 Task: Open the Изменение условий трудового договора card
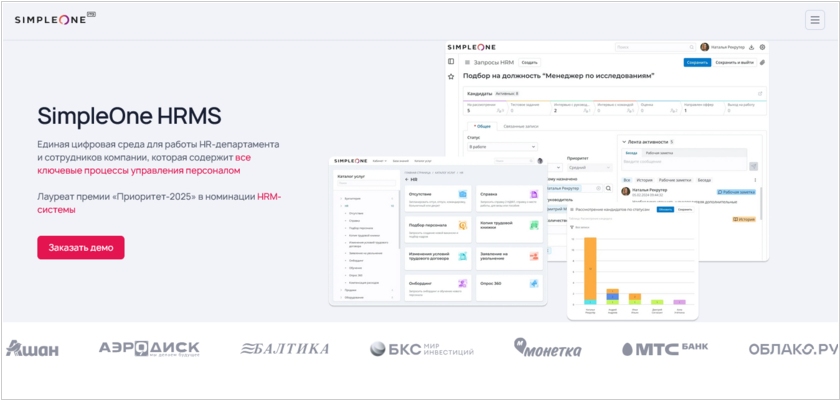click(438, 259)
